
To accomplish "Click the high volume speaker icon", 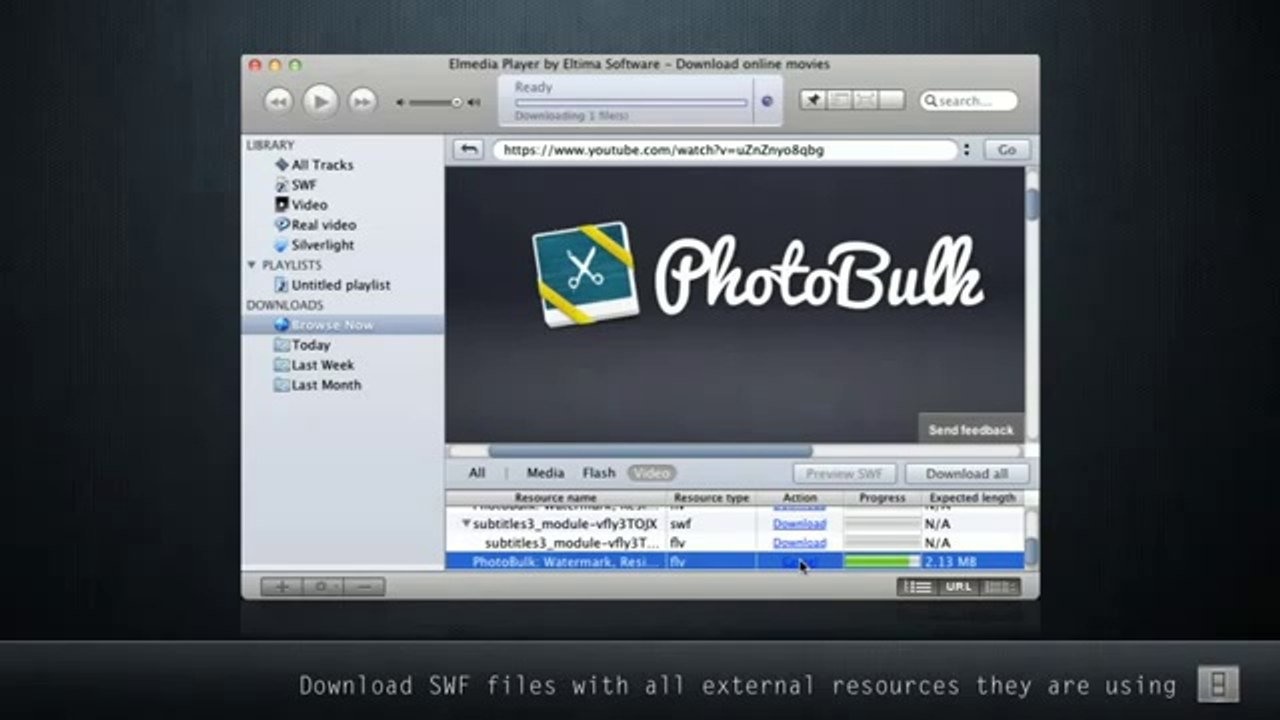I will point(475,102).
